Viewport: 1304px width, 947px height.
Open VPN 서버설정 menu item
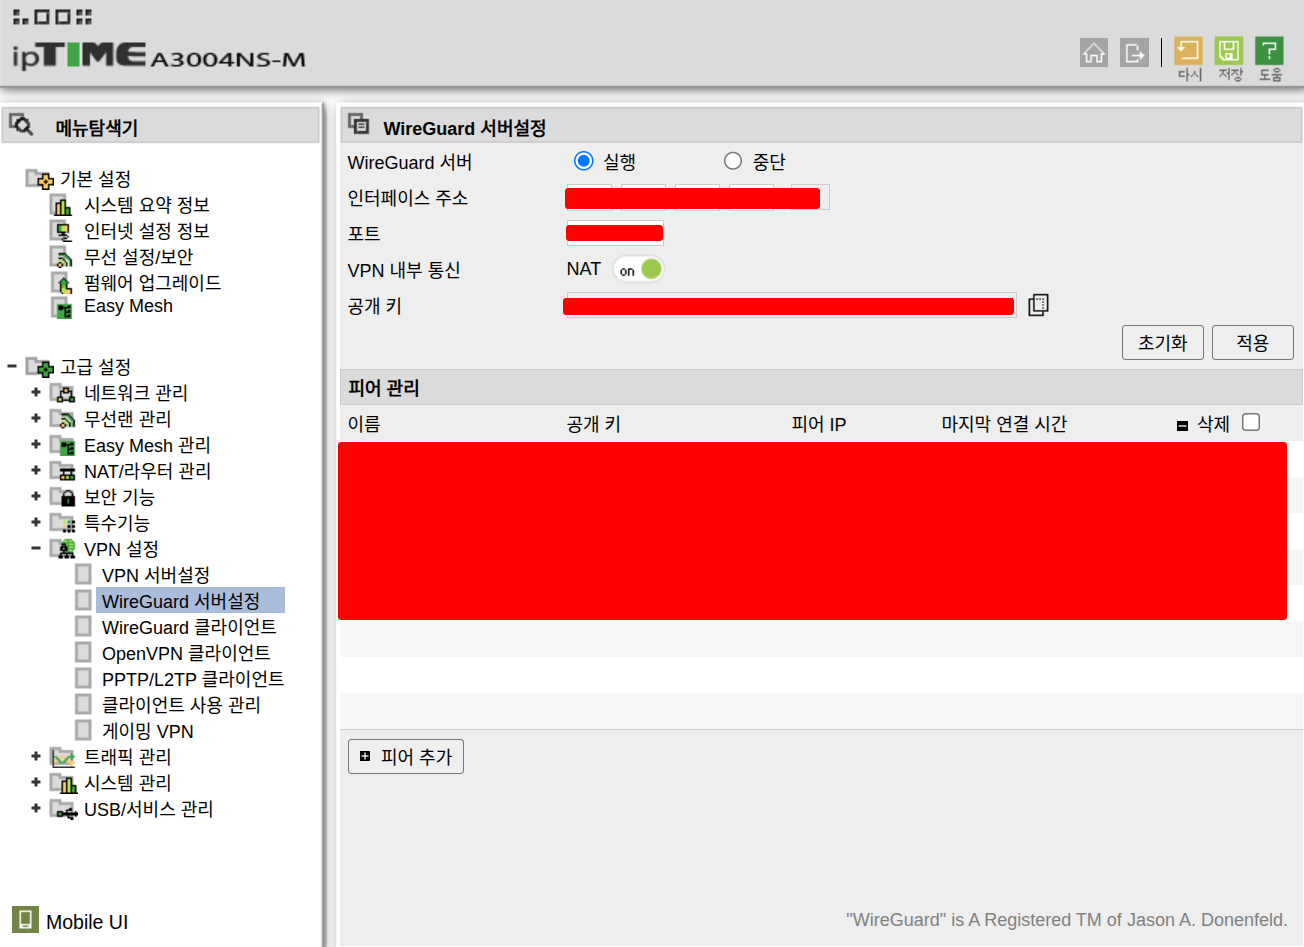[x=156, y=575]
